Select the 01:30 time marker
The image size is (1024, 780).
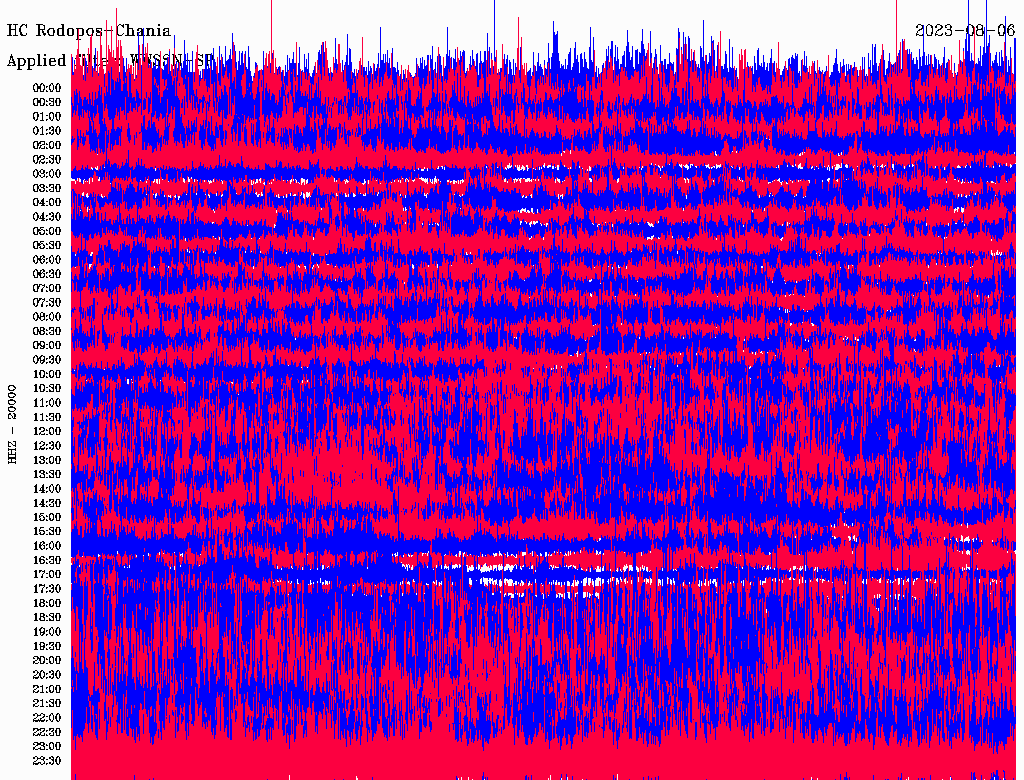tap(47, 131)
